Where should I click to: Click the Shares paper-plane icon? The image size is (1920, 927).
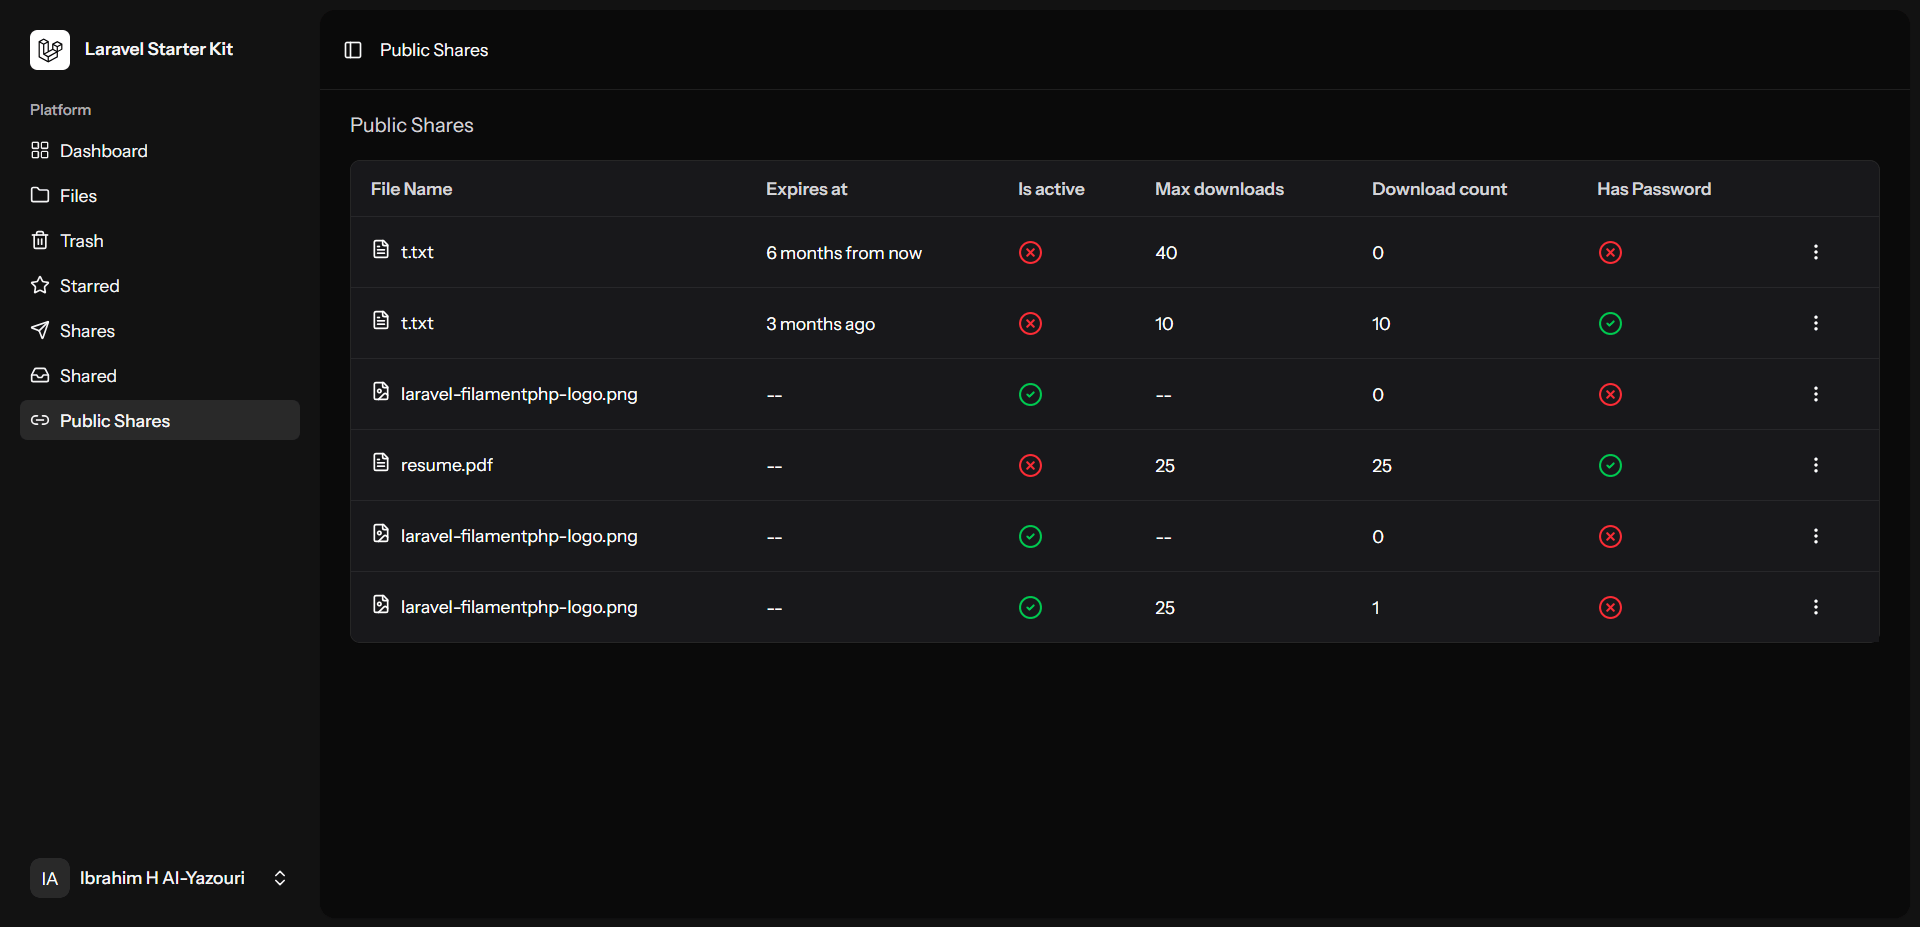click(x=40, y=330)
